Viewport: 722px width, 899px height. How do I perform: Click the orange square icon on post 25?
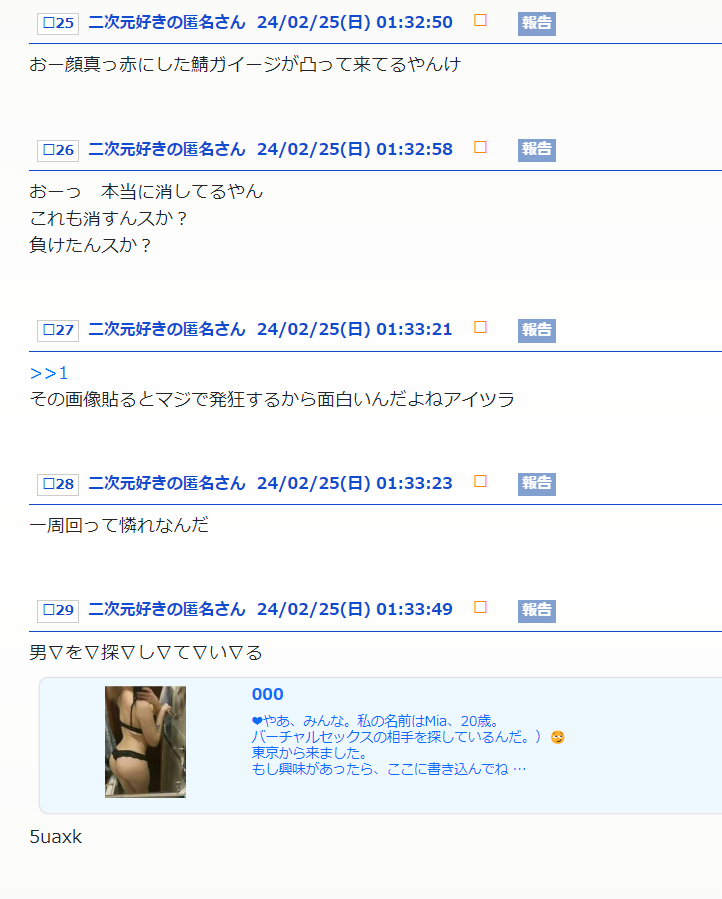(x=481, y=21)
